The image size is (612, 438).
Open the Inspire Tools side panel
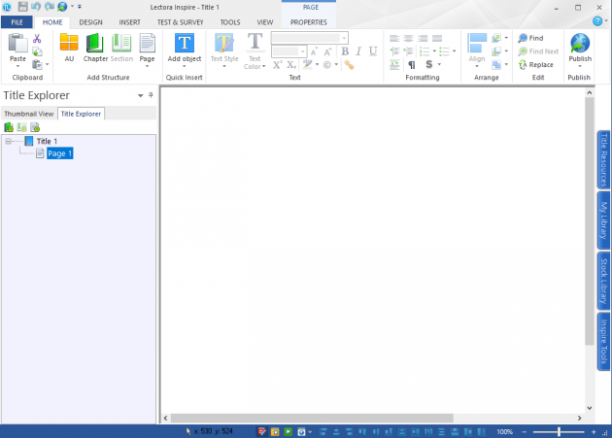tap(603, 341)
